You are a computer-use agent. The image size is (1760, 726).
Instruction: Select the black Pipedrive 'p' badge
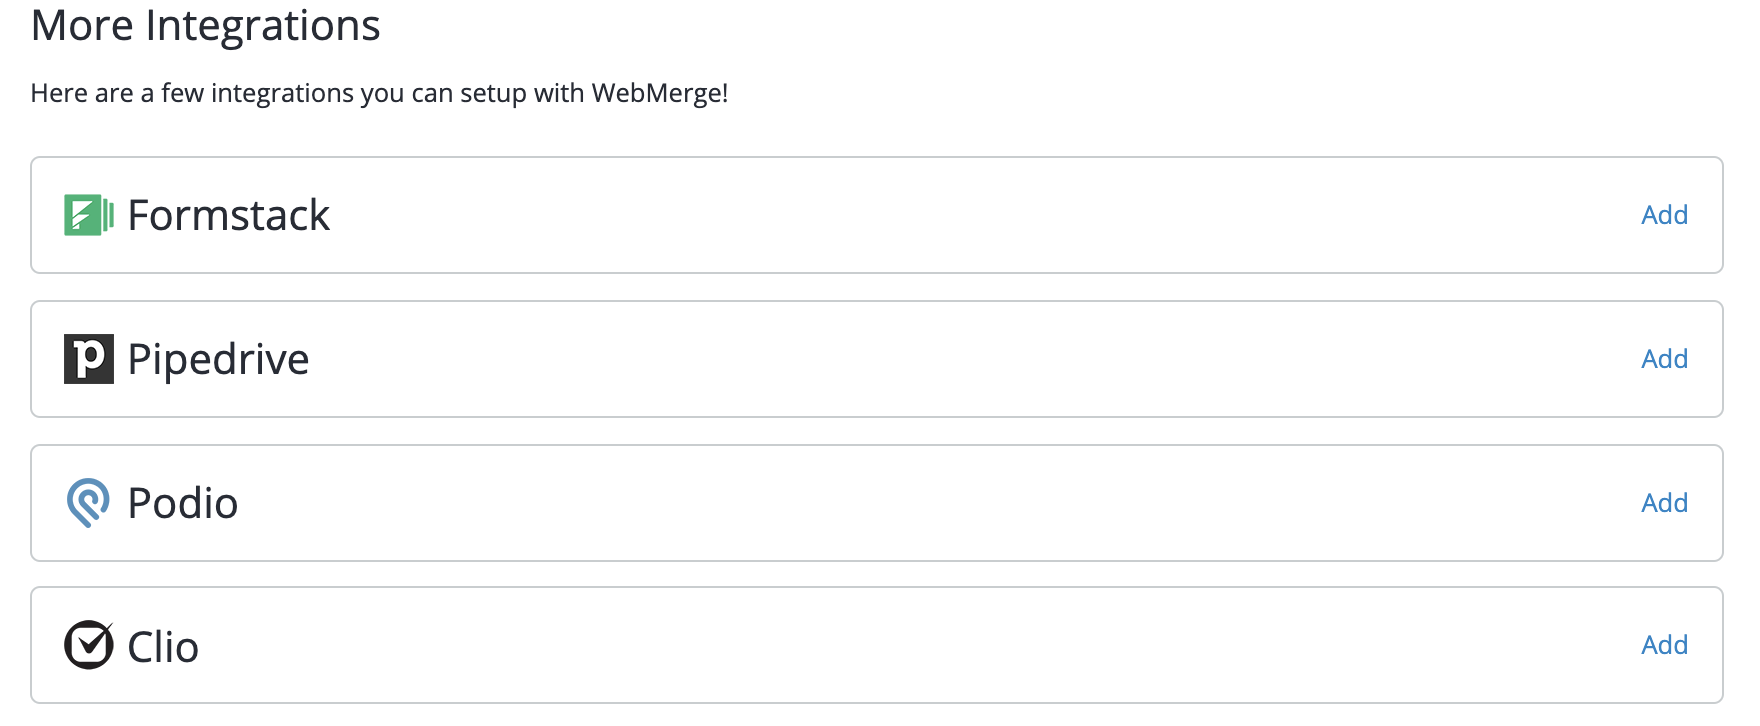[89, 358]
